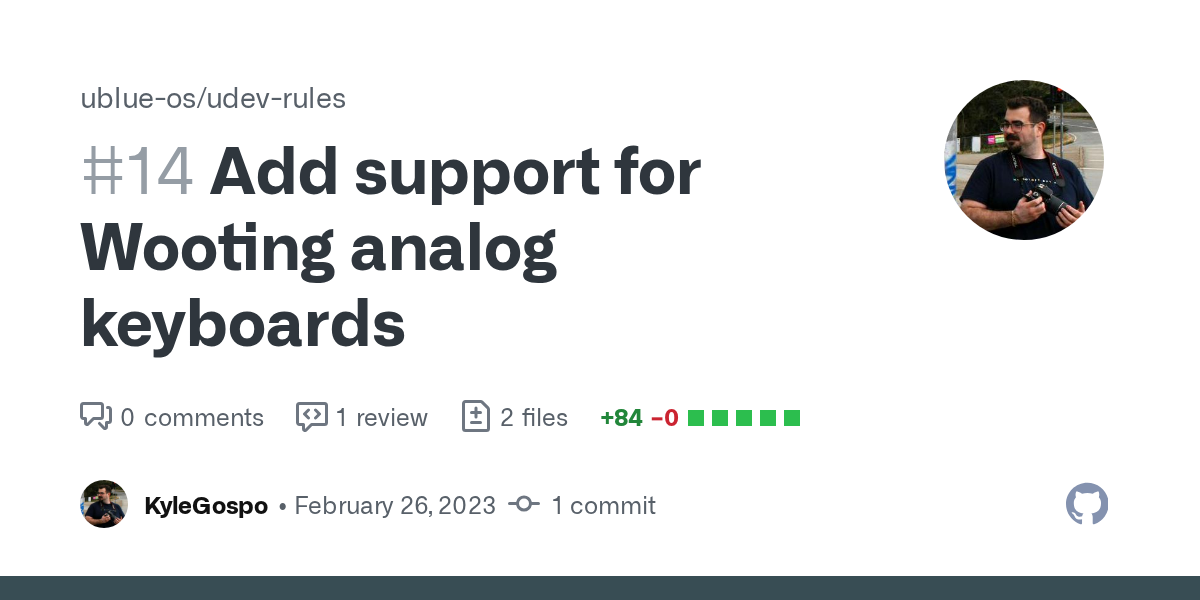Open the Wooting analog keyboards title

tap(318, 248)
